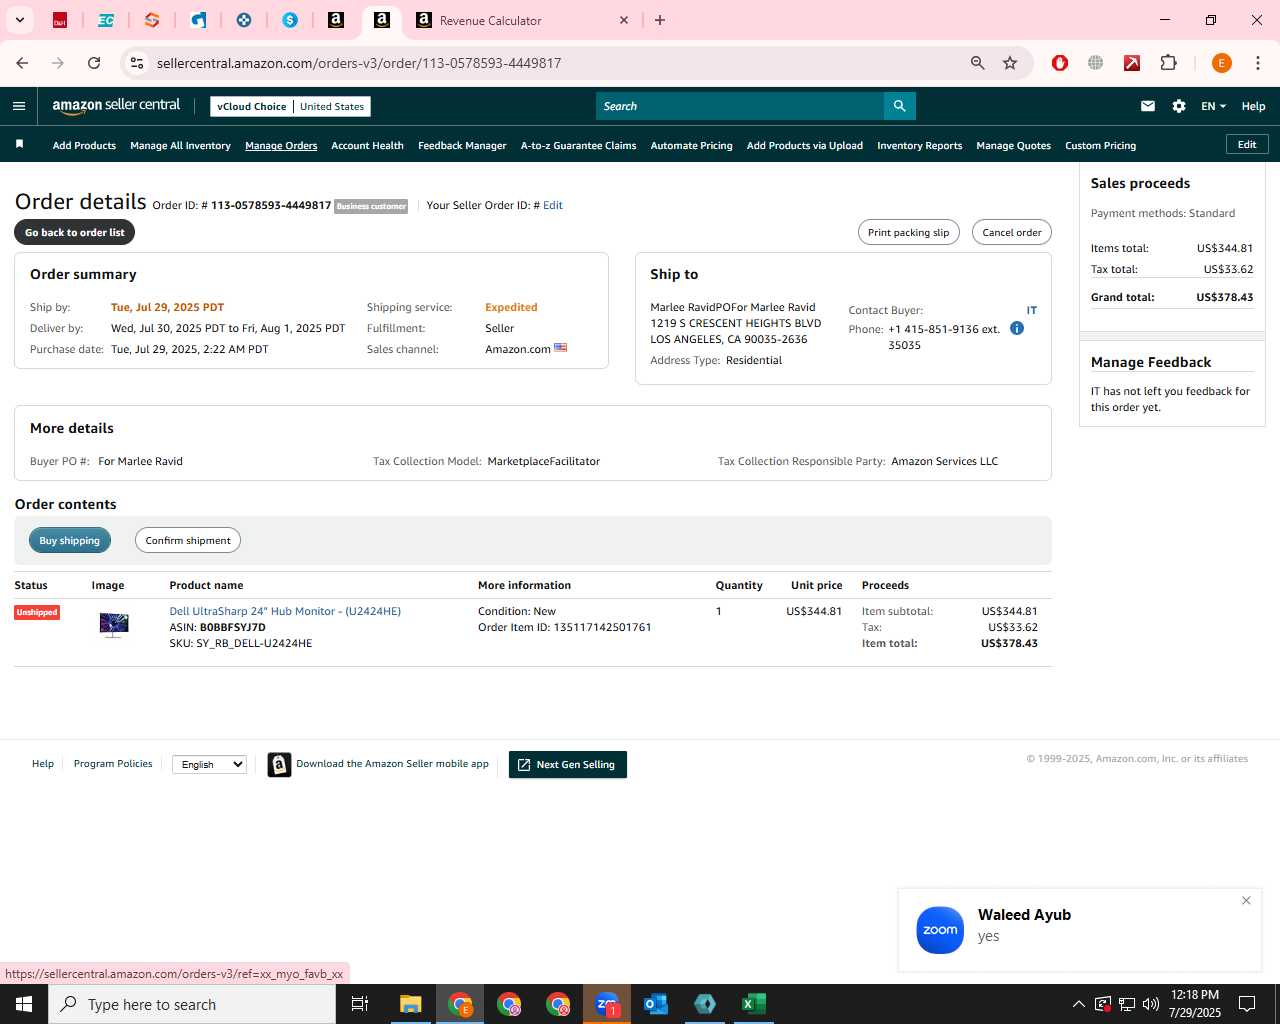Open Help in the top header

tap(1253, 106)
